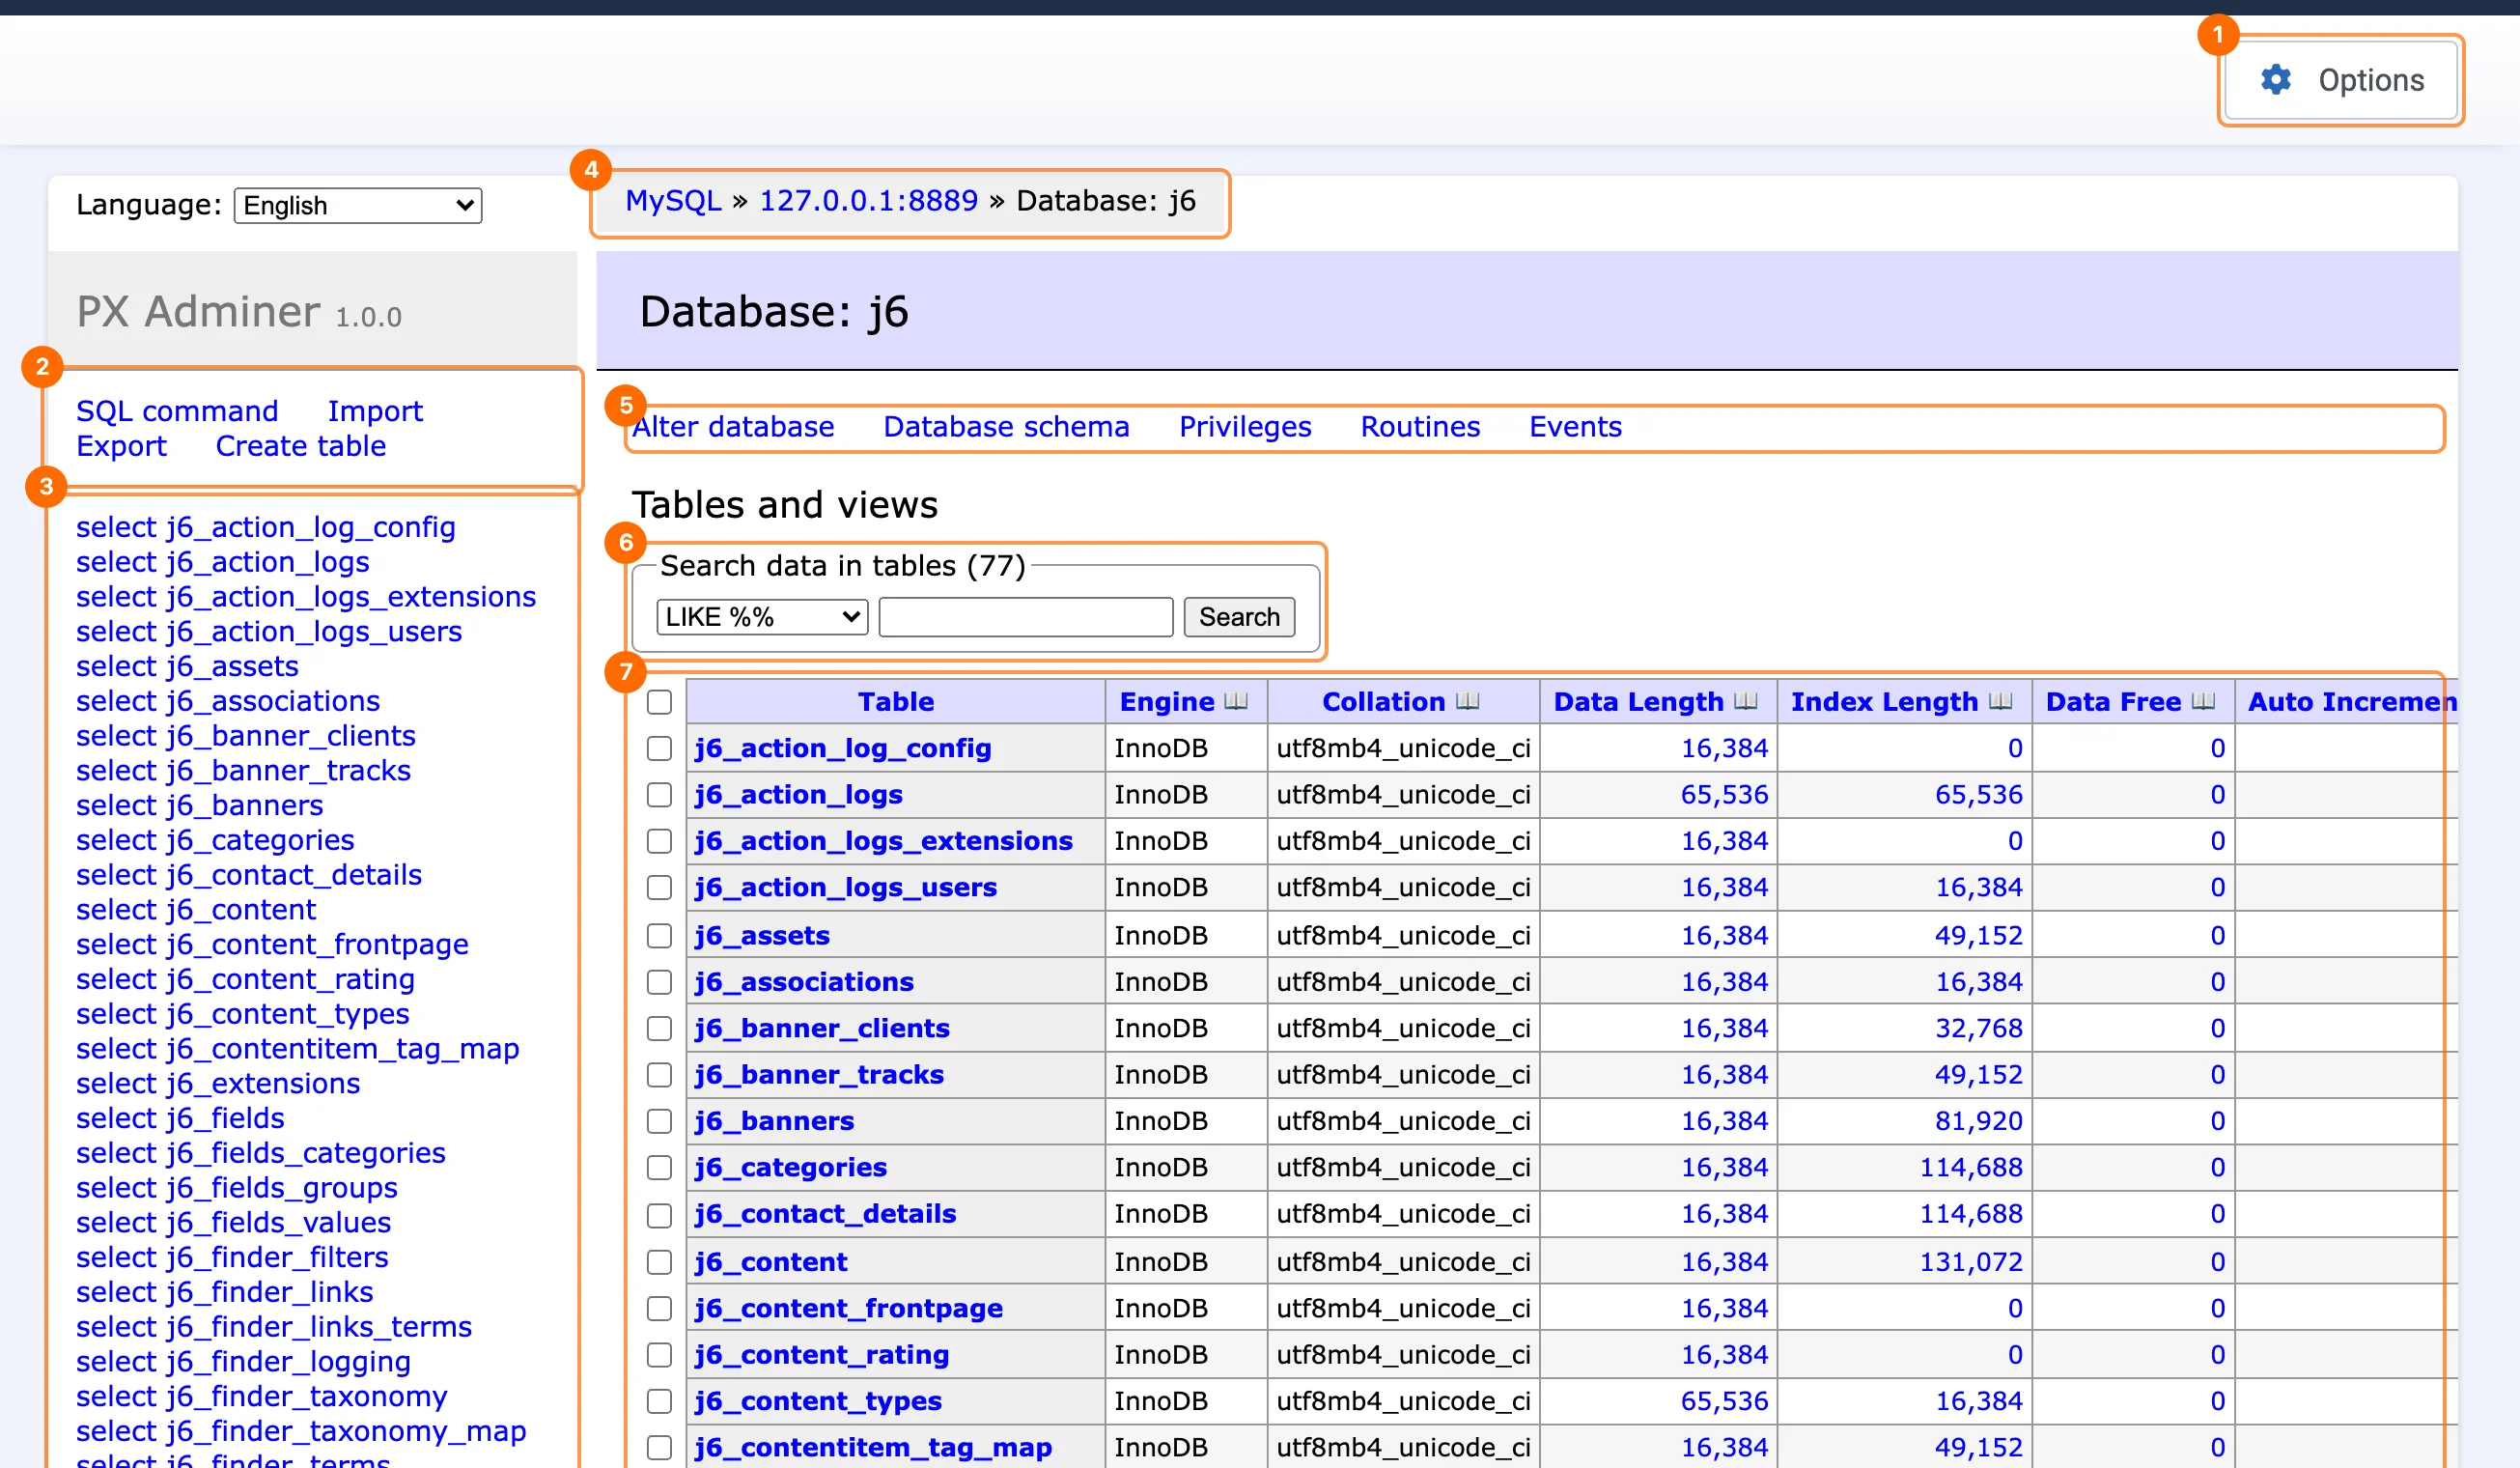2520x1468 pixels.
Task: Check the j6_content row checkbox
Action: (659, 1262)
